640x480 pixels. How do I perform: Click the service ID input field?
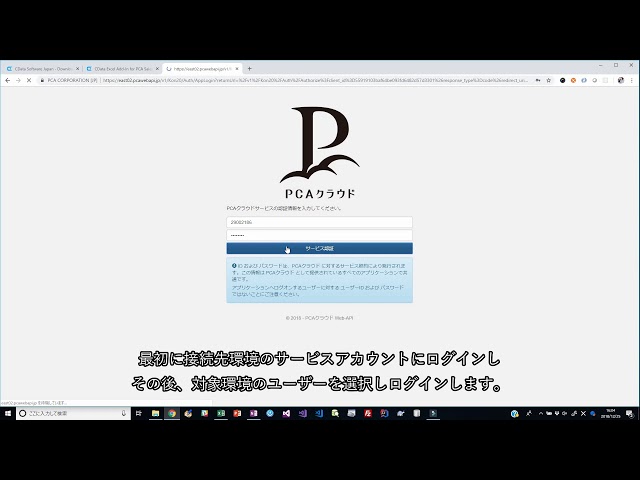coord(319,222)
